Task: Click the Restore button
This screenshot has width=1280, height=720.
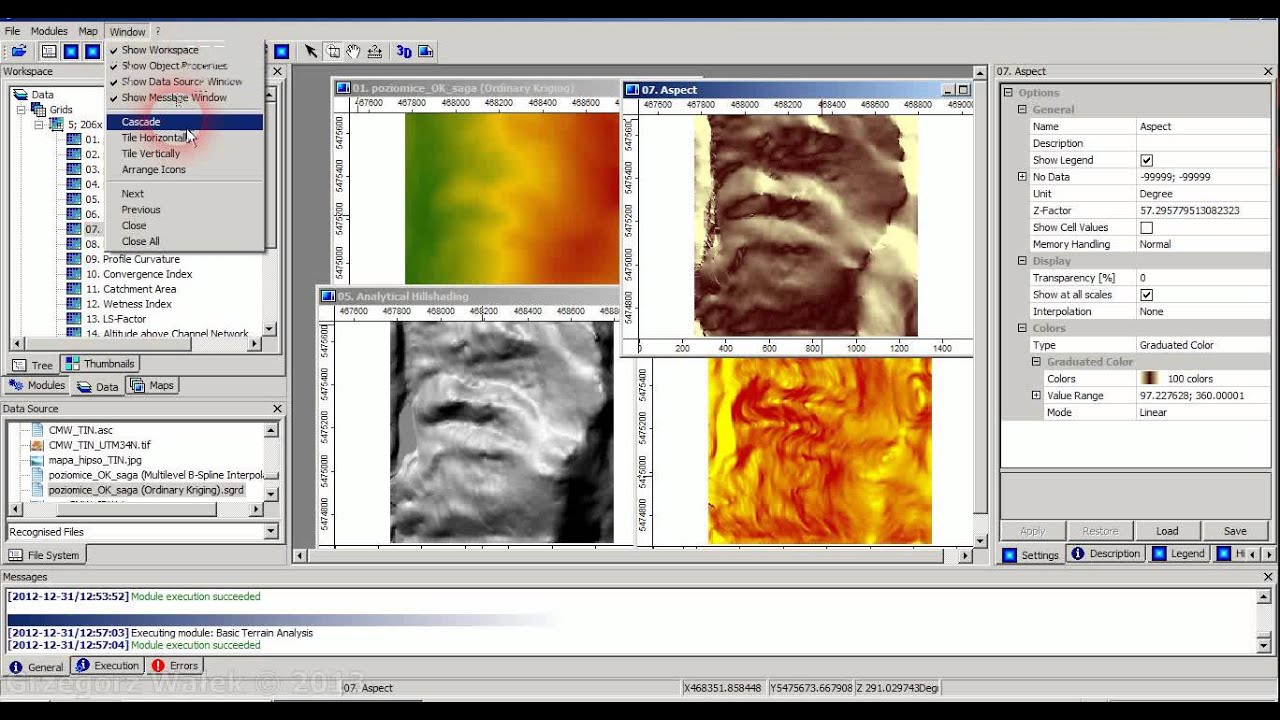Action: click(x=1100, y=531)
